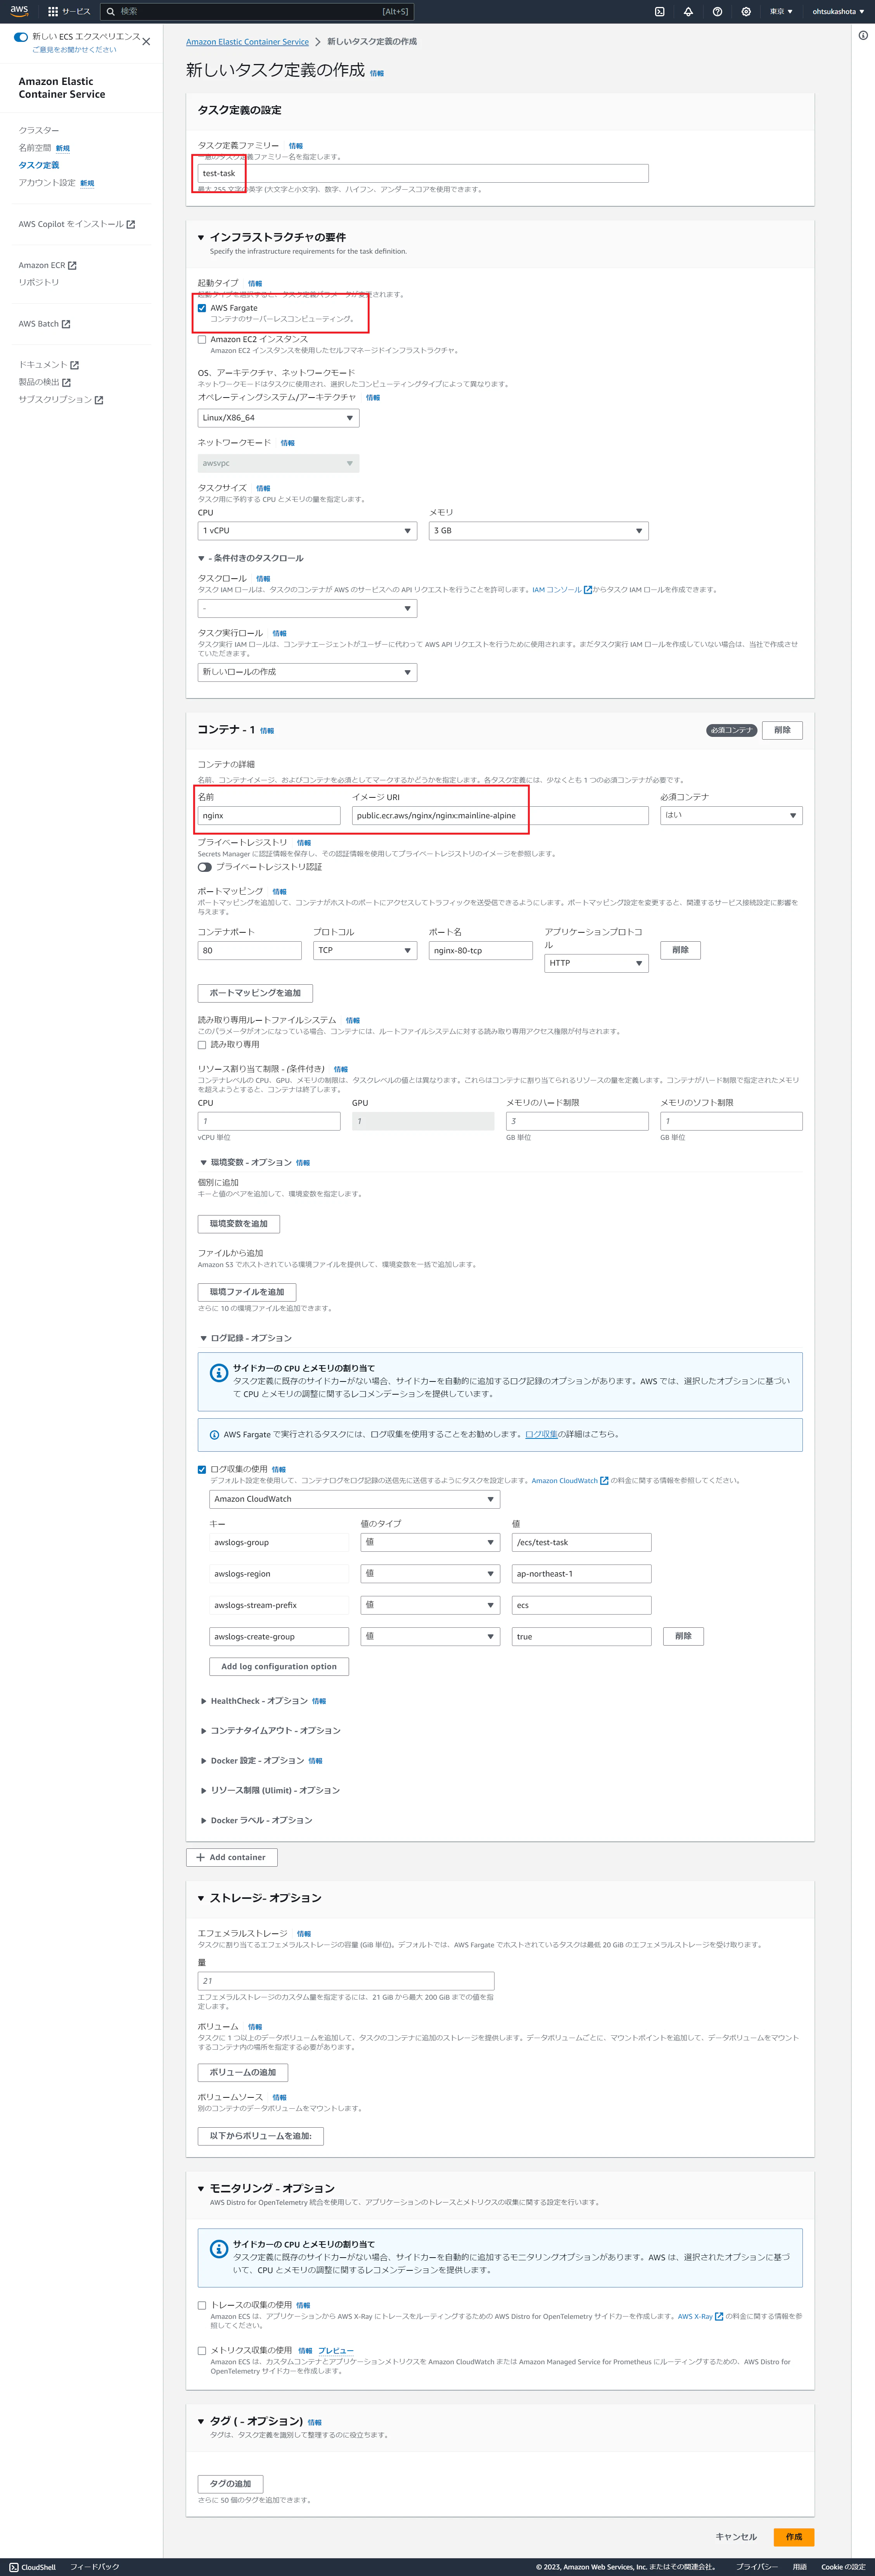Collapse ストレージ - オプション section
This screenshot has height=2576, width=875.
pos(201,1898)
